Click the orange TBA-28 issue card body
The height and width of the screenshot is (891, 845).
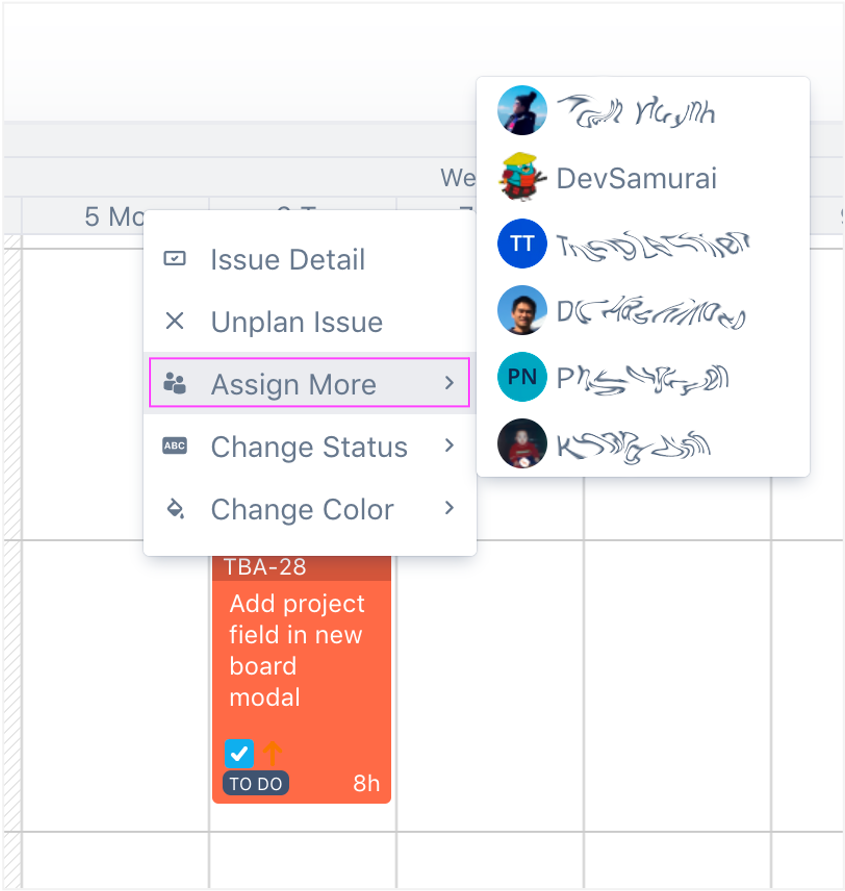[300, 650]
